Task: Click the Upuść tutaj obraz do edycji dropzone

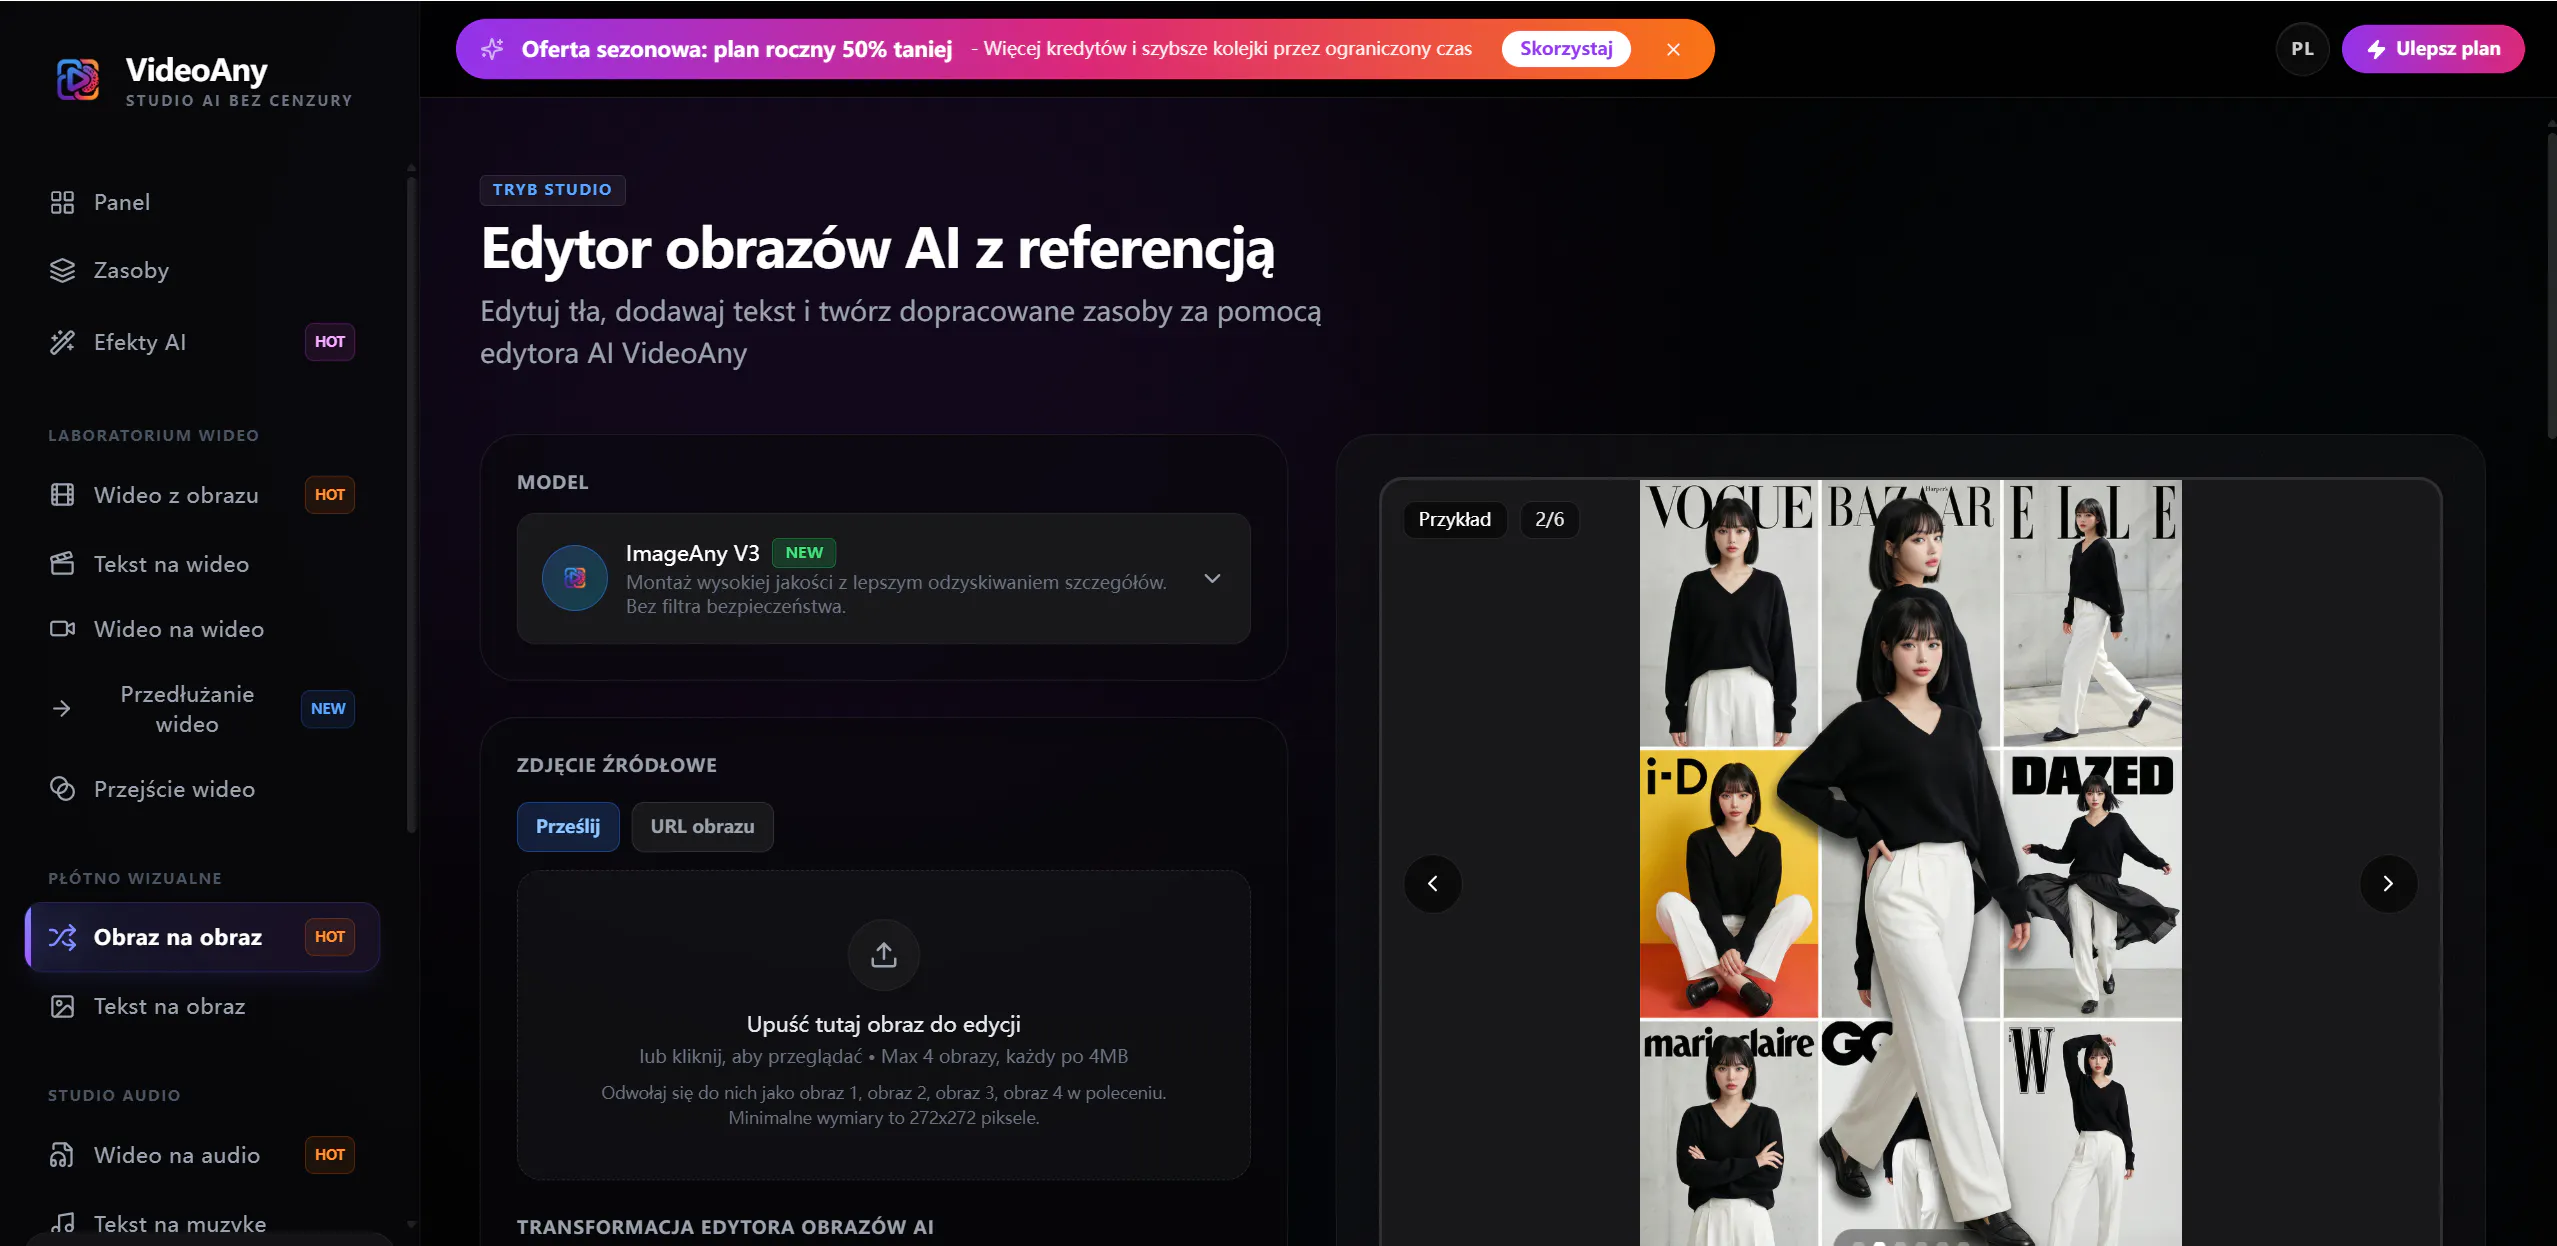Action: pyautogui.click(x=883, y=1025)
